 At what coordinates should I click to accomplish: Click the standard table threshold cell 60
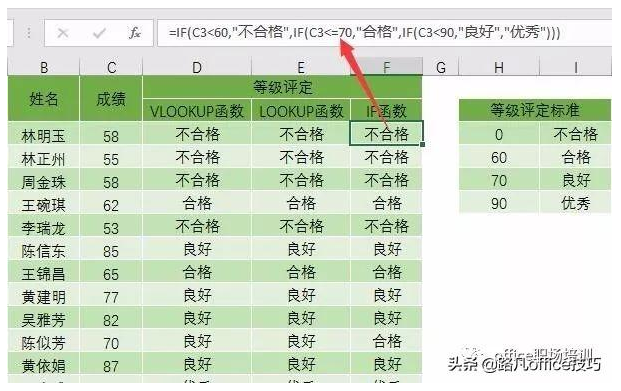499,157
